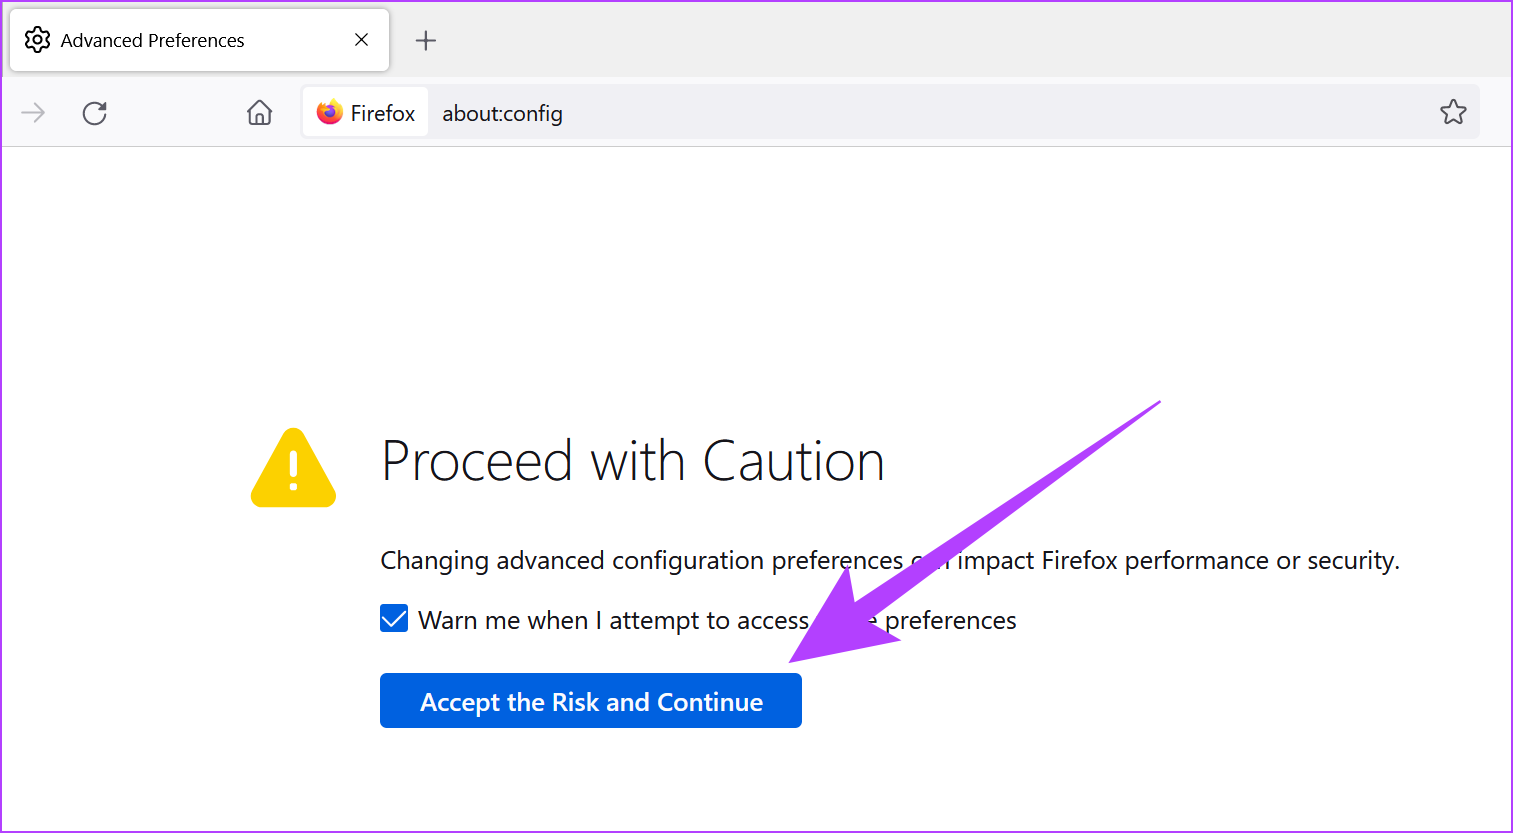Open a new tab with the plus button
The image size is (1513, 833).
(x=426, y=40)
